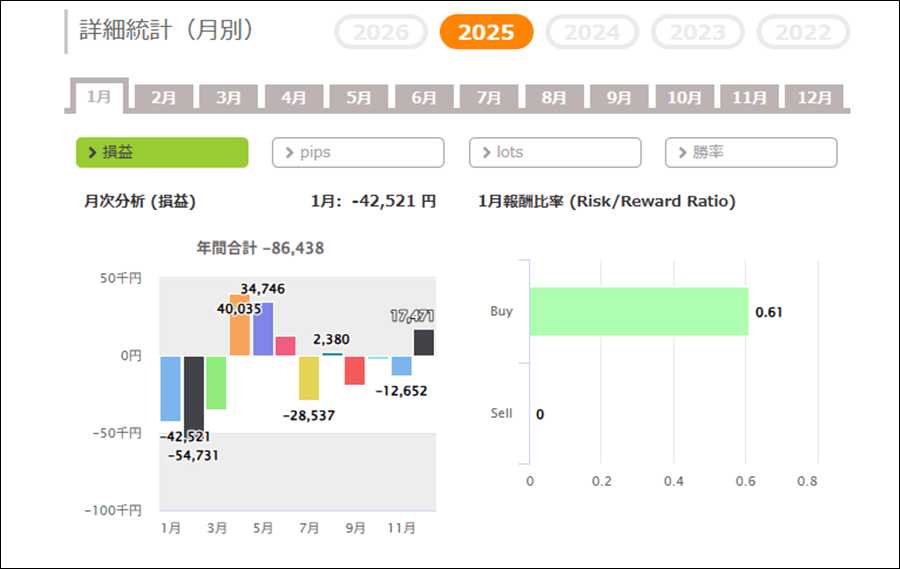
Task: Select the 2026 year button
Action: tap(381, 32)
